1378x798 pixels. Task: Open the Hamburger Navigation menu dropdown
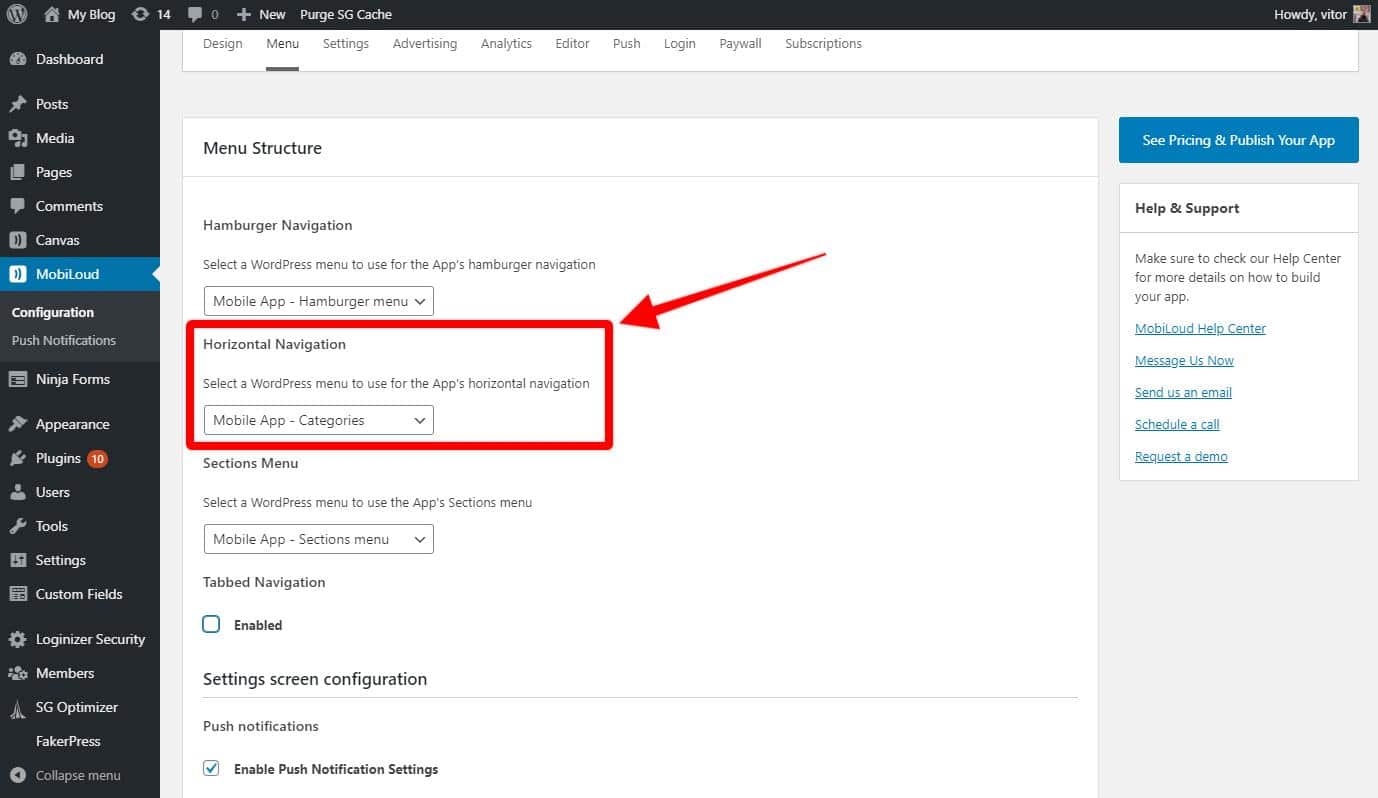pyautogui.click(x=319, y=301)
